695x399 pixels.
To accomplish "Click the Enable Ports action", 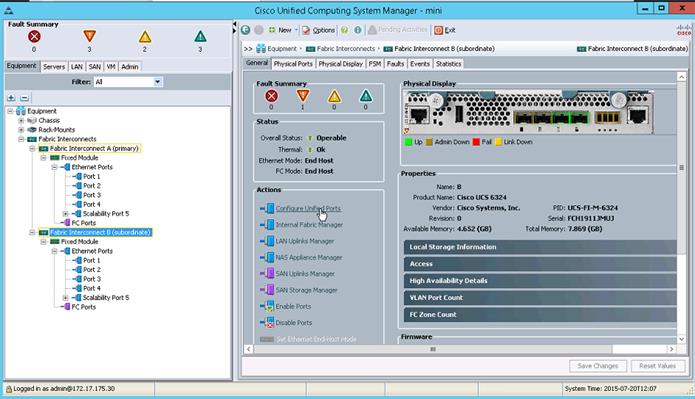I will click(x=293, y=306).
